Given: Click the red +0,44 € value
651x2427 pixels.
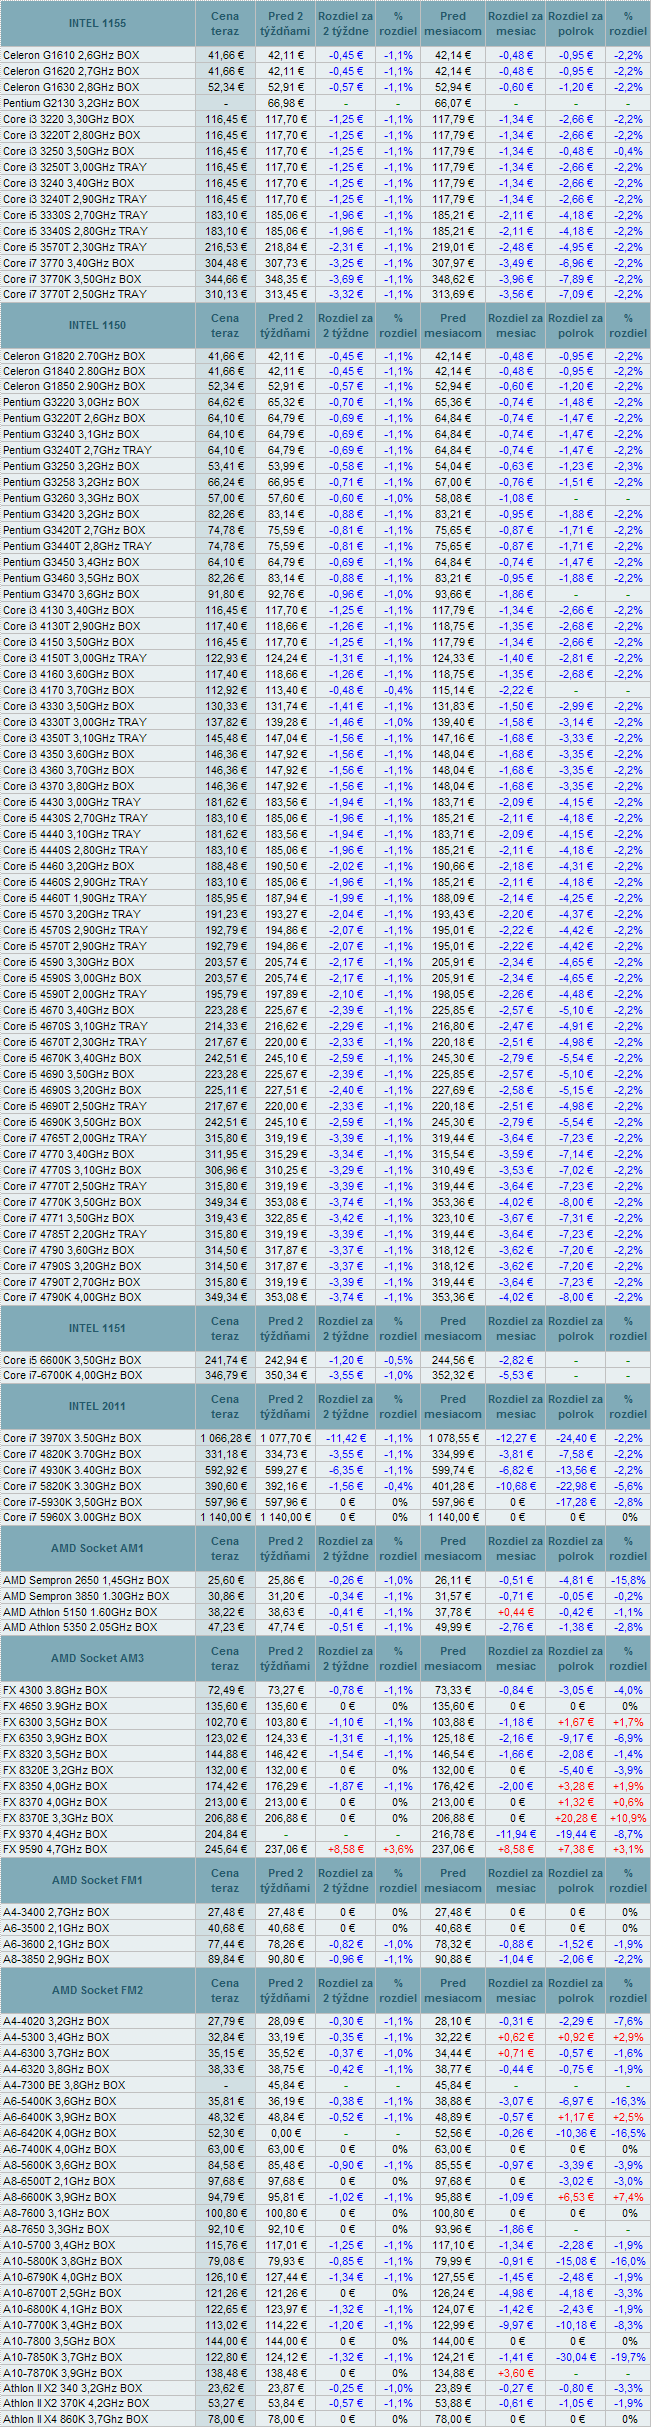Looking at the screenshot, I should 516,1612.
